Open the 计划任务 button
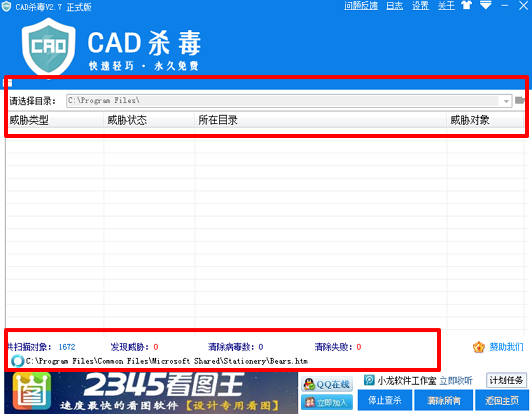532x414 pixels. (506, 380)
